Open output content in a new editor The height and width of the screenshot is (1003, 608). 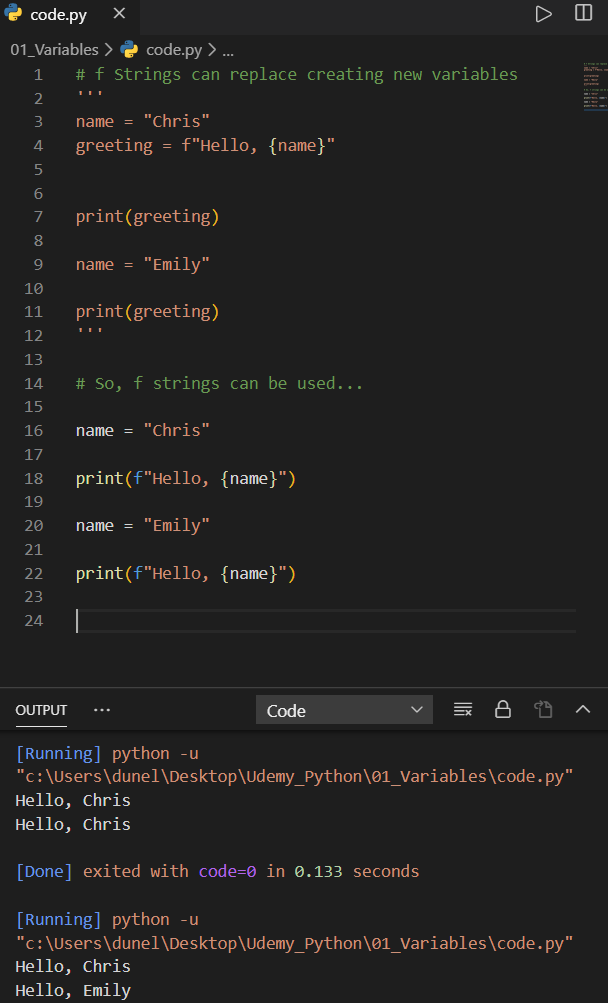543,709
